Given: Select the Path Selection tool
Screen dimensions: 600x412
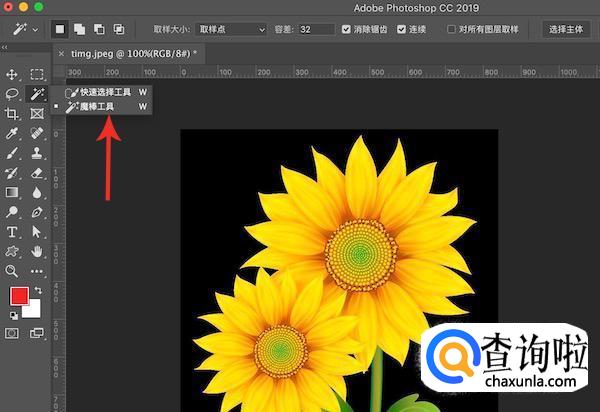Looking at the screenshot, I should pos(37,232).
